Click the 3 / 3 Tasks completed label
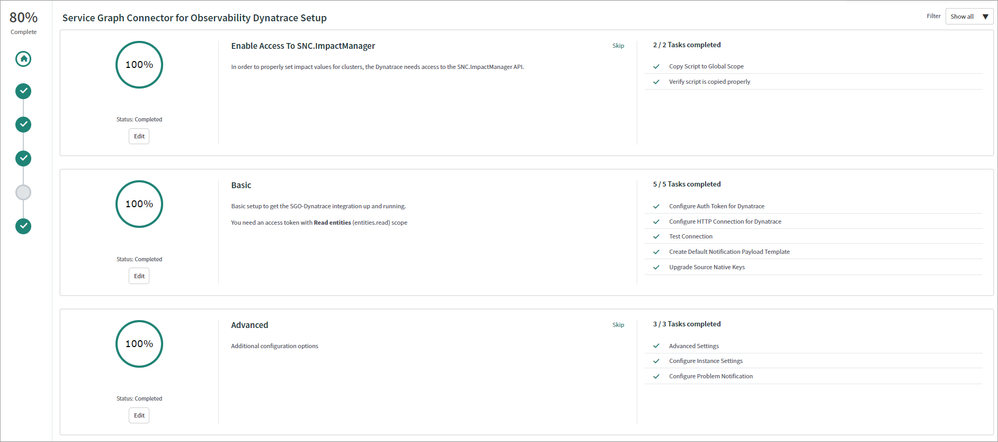The height and width of the screenshot is (442, 998). tap(687, 324)
